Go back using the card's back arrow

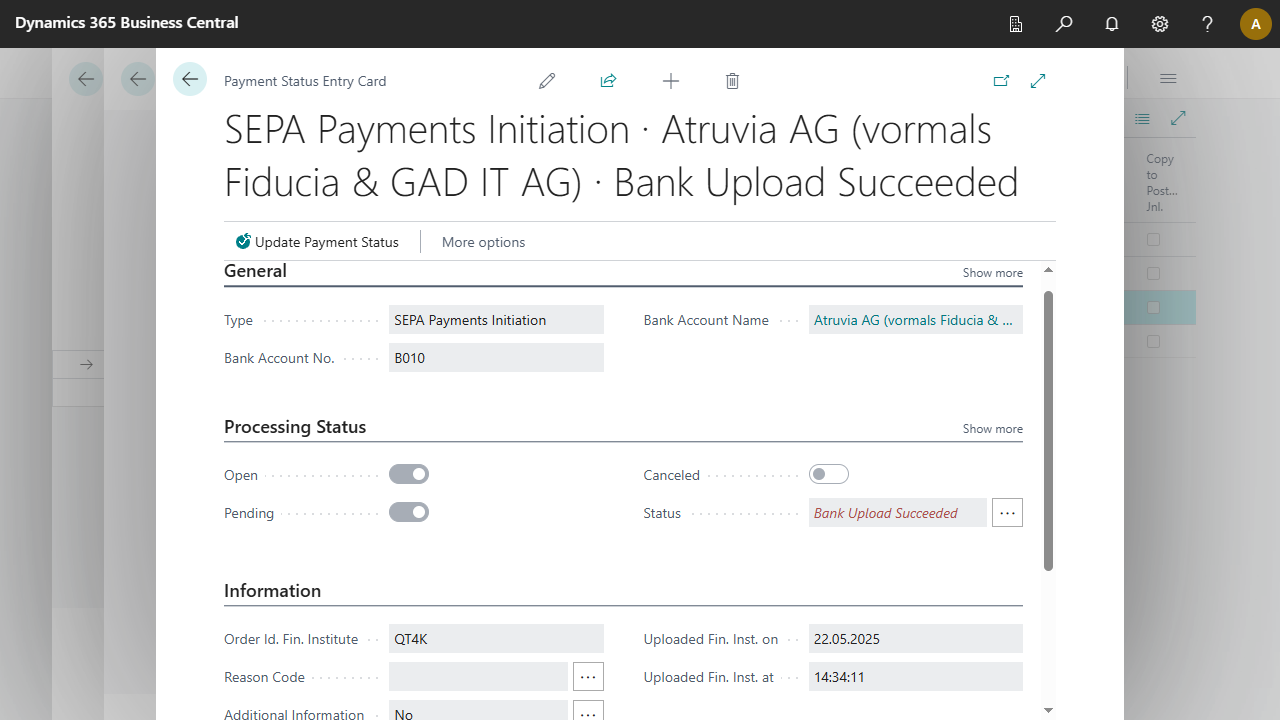(x=190, y=80)
